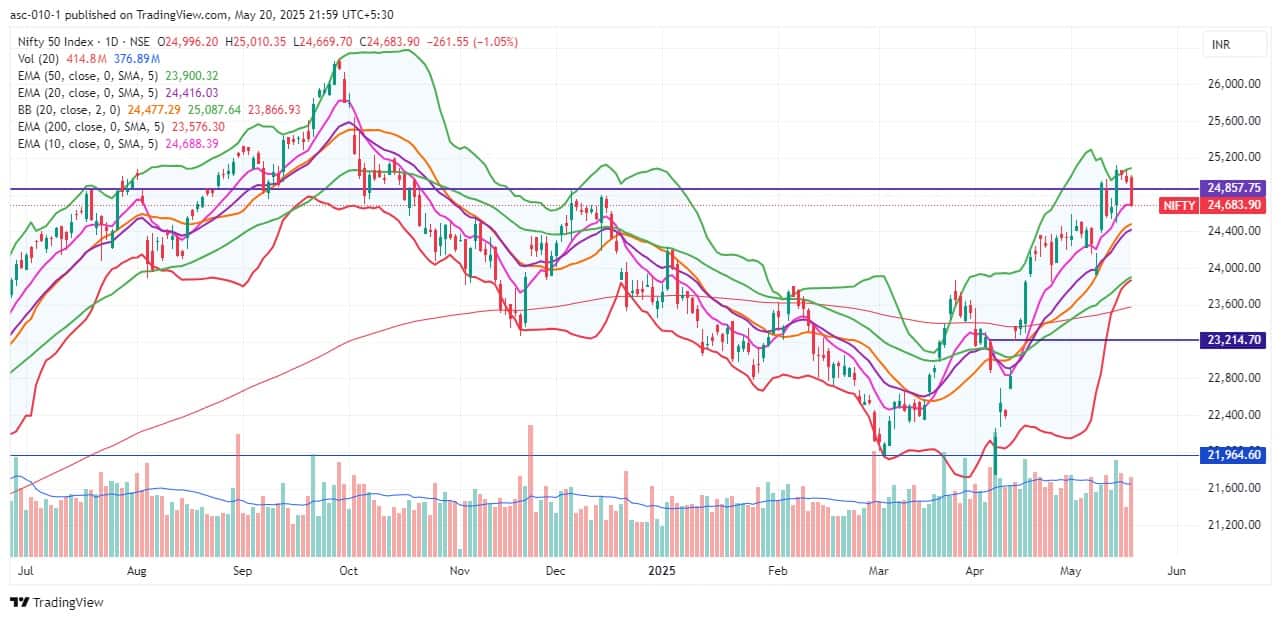Viewport: 1281px width, 620px height.
Task: Click the EMA 10 value 24,688.39
Action: [x=194, y=144]
